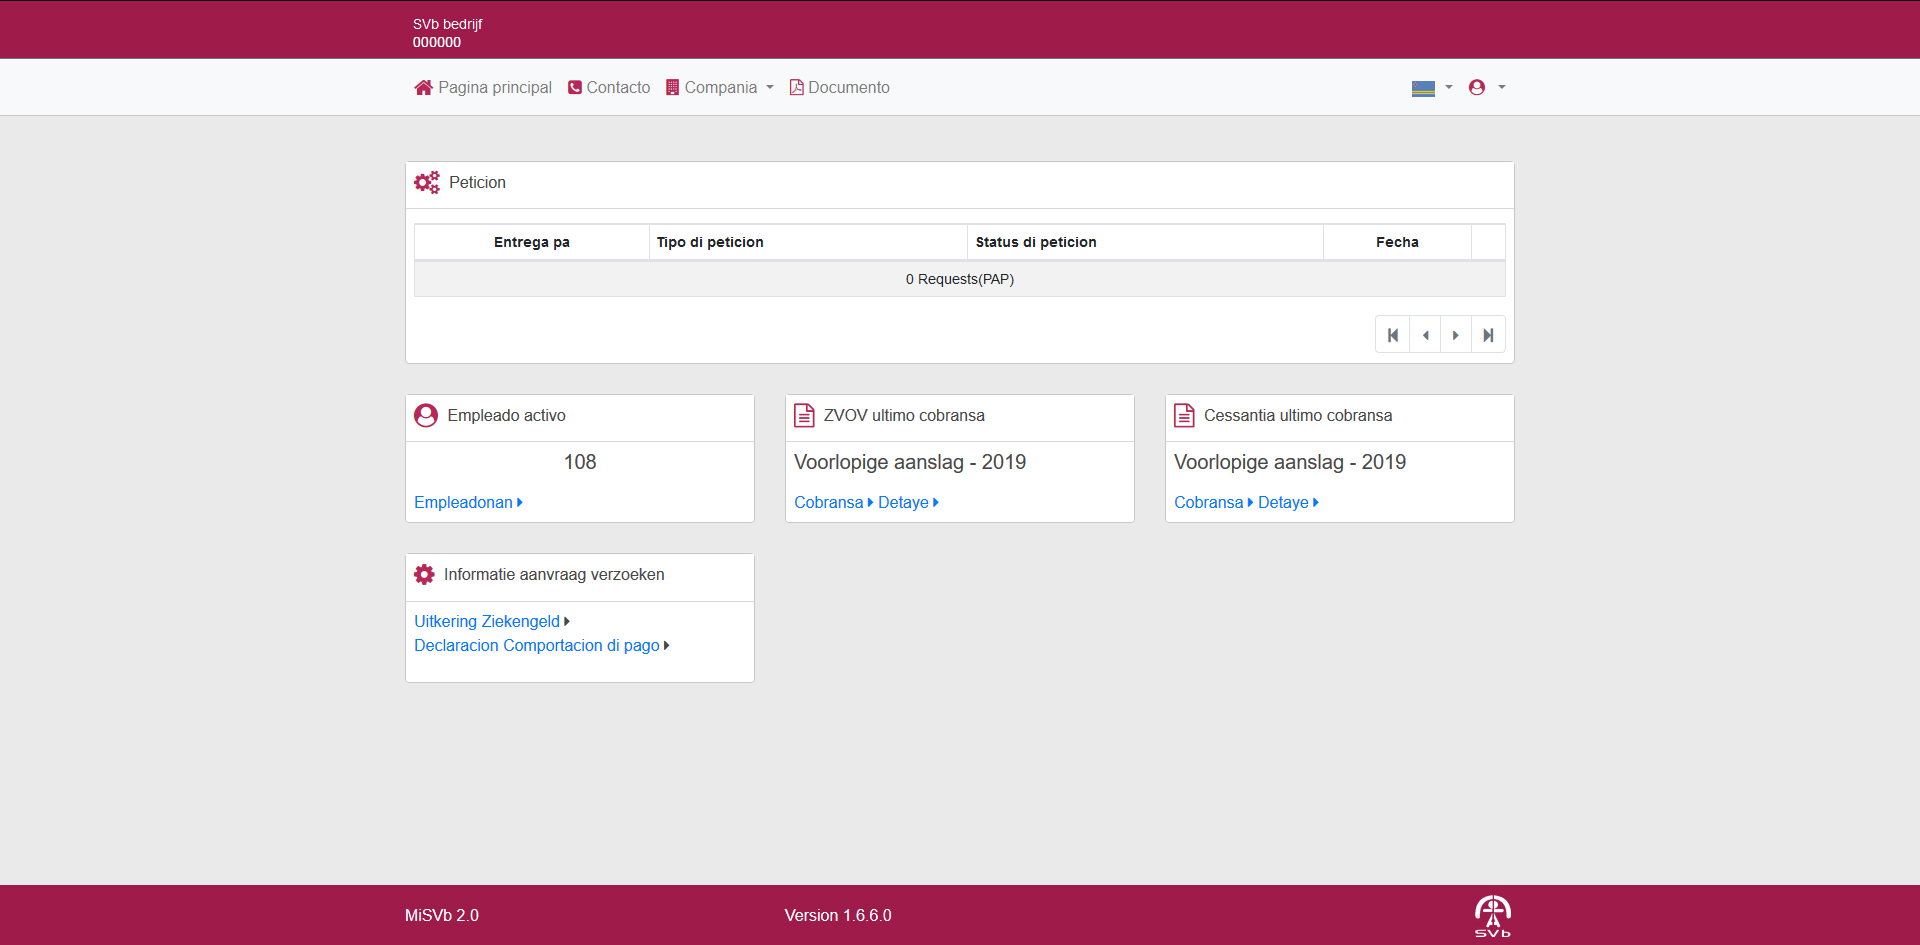Image resolution: width=1920 pixels, height=945 pixels.
Task: Jump to last page of Peticion table
Action: point(1488,335)
